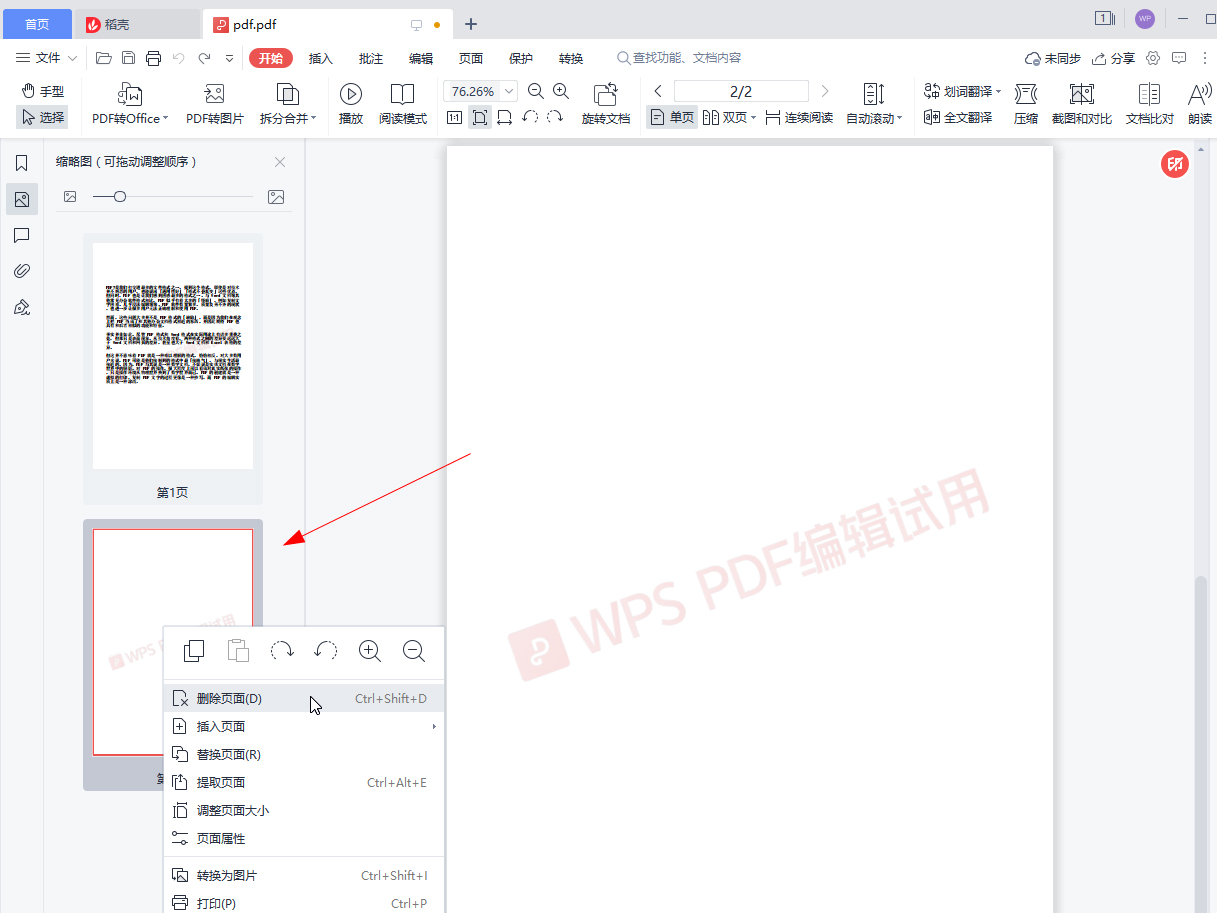Expand 划词翻译 dropdown arrow
Viewport: 1217px width, 913px height.
[x=998, y=91]
